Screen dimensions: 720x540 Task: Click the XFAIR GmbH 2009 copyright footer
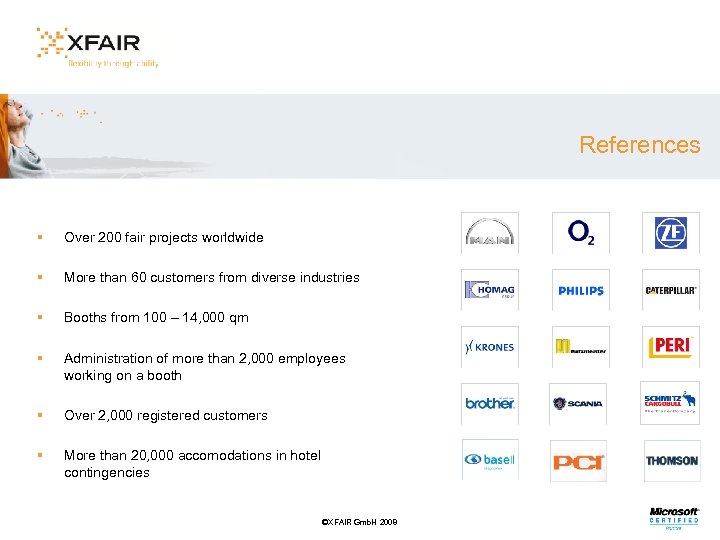[x=360, y=522]
